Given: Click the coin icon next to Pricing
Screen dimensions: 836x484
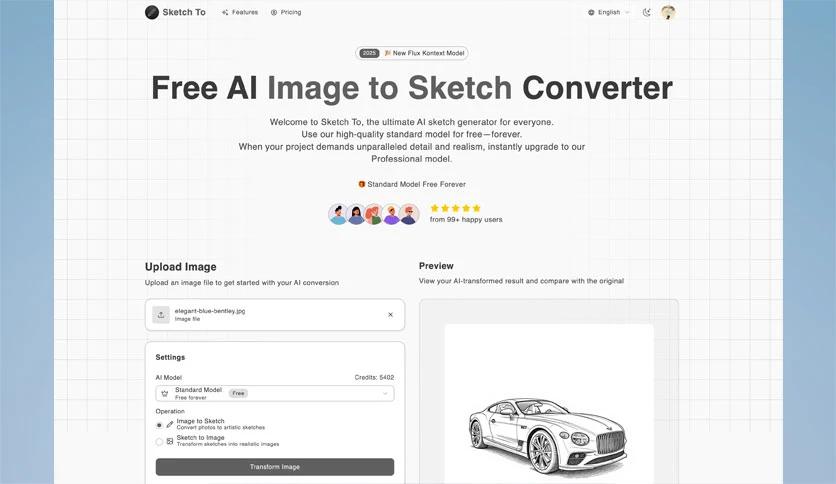Looking at the screenshot, I should click(x=274, y=12).
